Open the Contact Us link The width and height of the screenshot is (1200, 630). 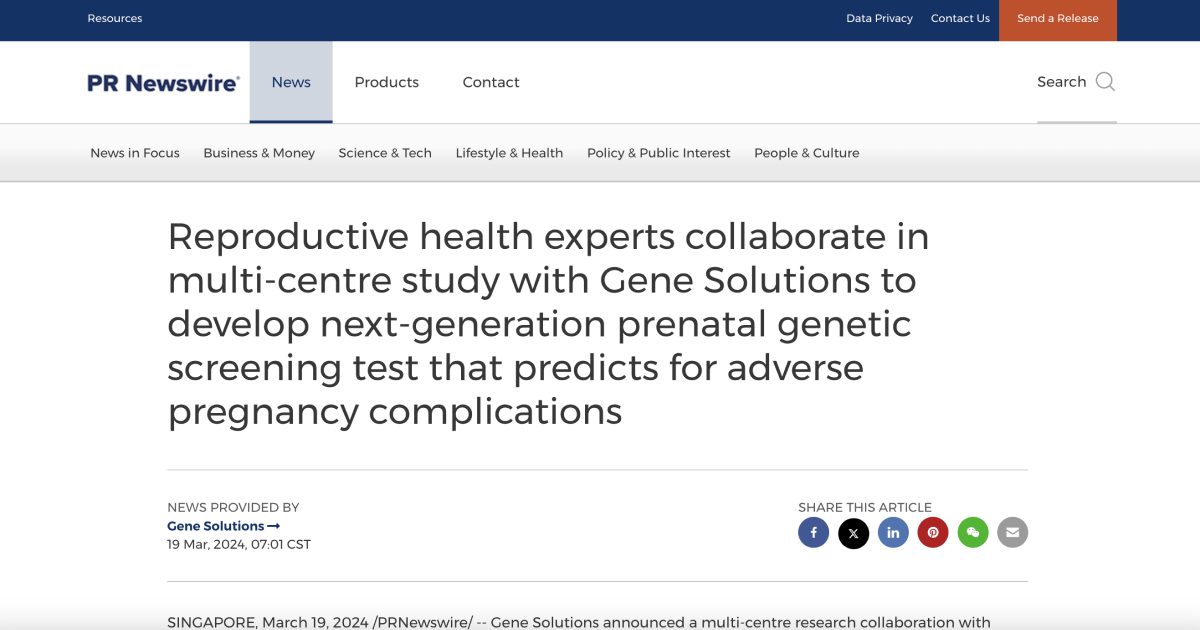(960, 17)
